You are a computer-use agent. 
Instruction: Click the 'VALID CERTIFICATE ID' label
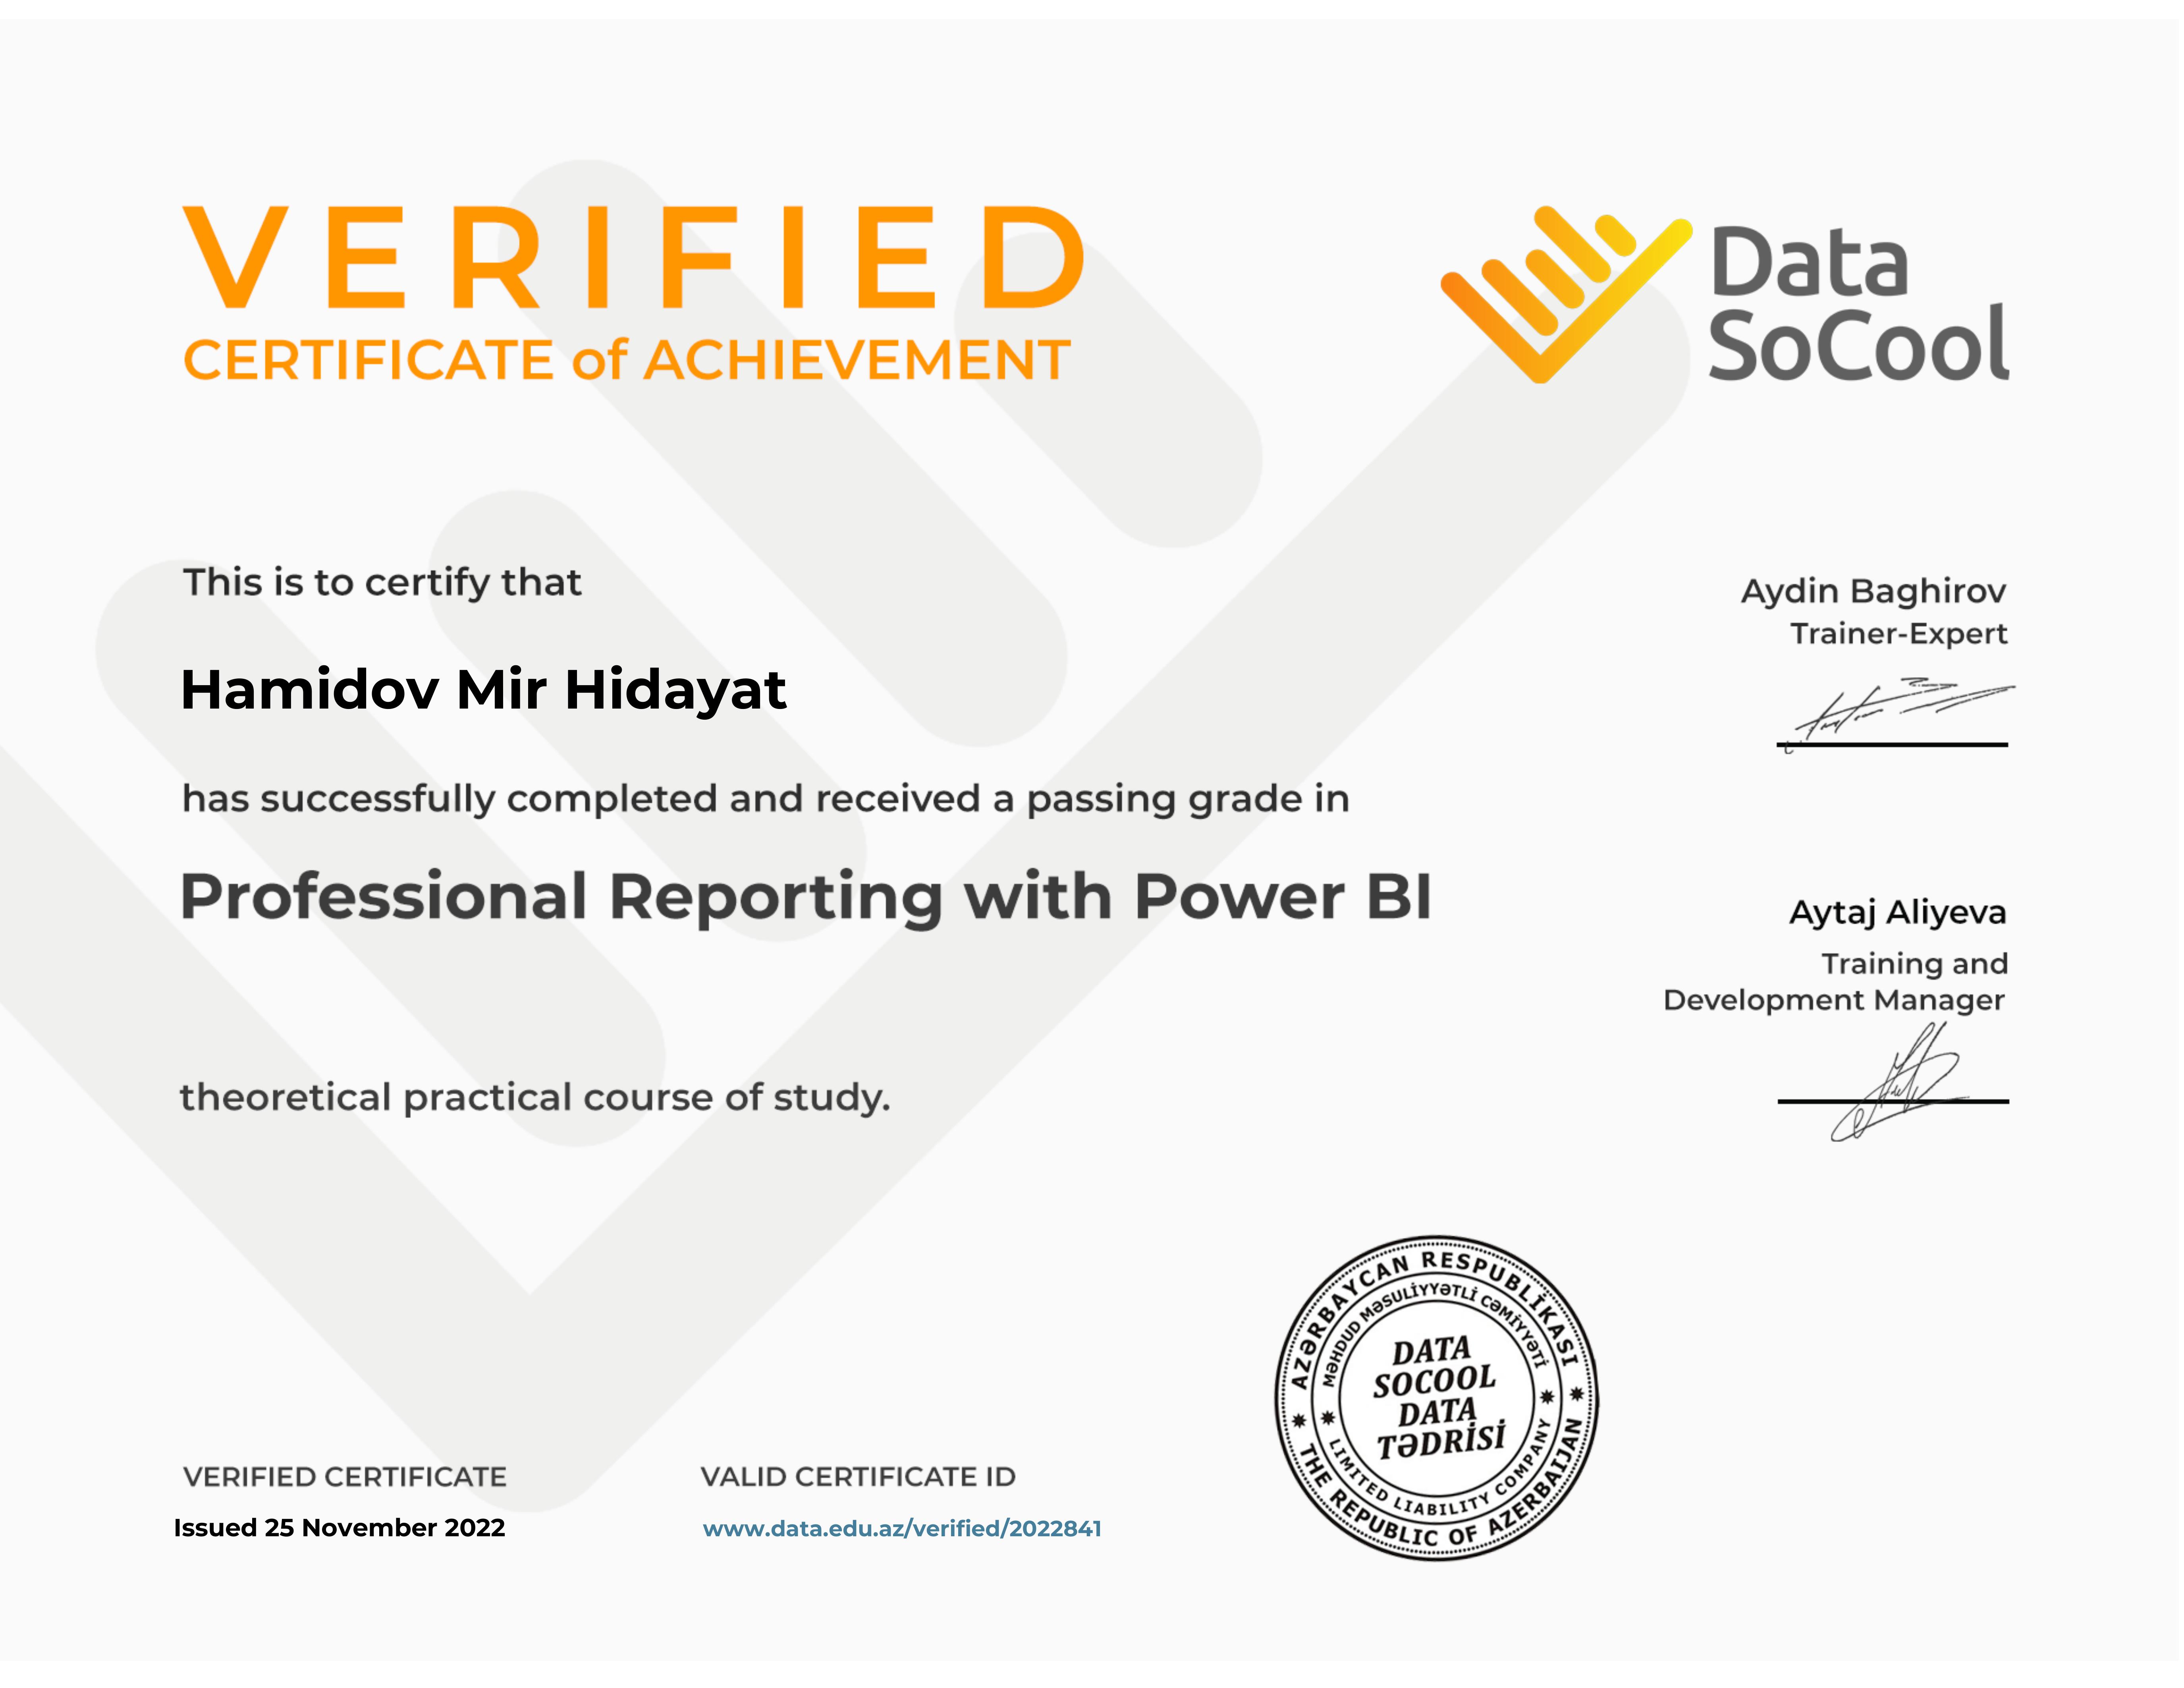858,1477
